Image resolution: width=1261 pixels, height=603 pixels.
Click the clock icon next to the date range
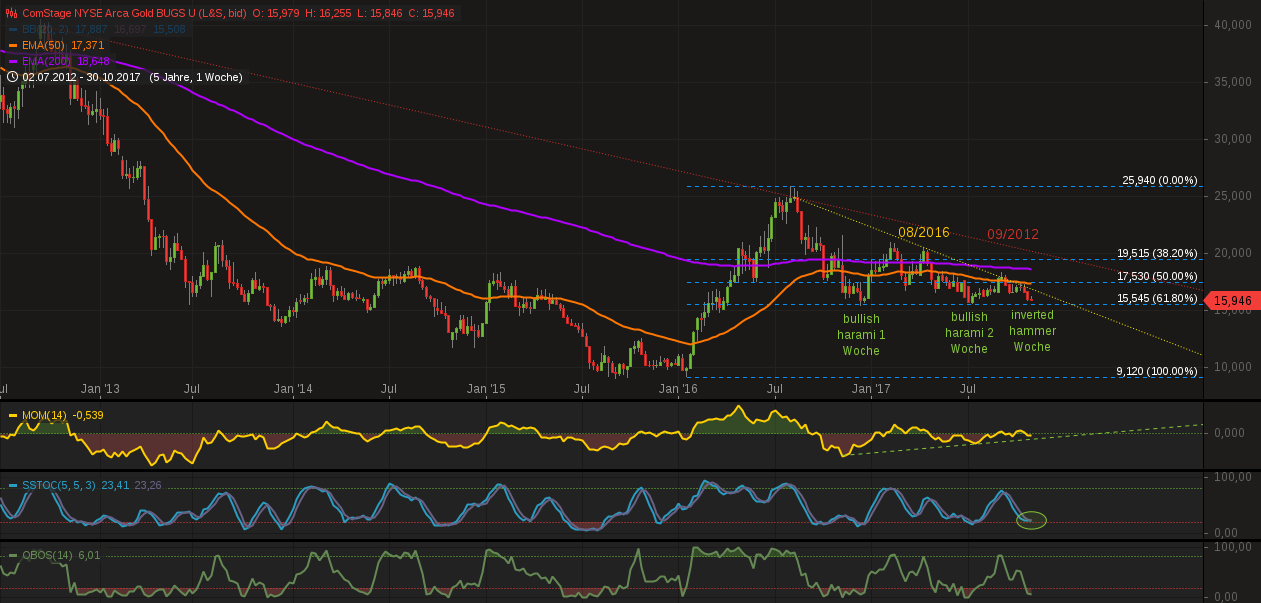(12, 76)
